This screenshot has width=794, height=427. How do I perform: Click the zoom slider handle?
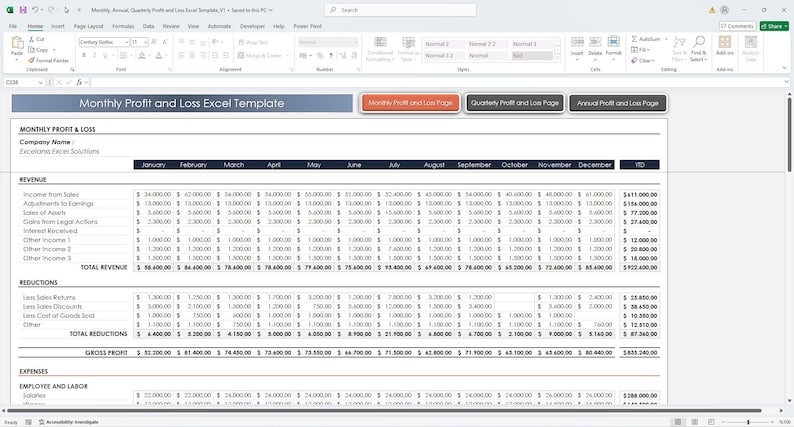tap(748, 422)
